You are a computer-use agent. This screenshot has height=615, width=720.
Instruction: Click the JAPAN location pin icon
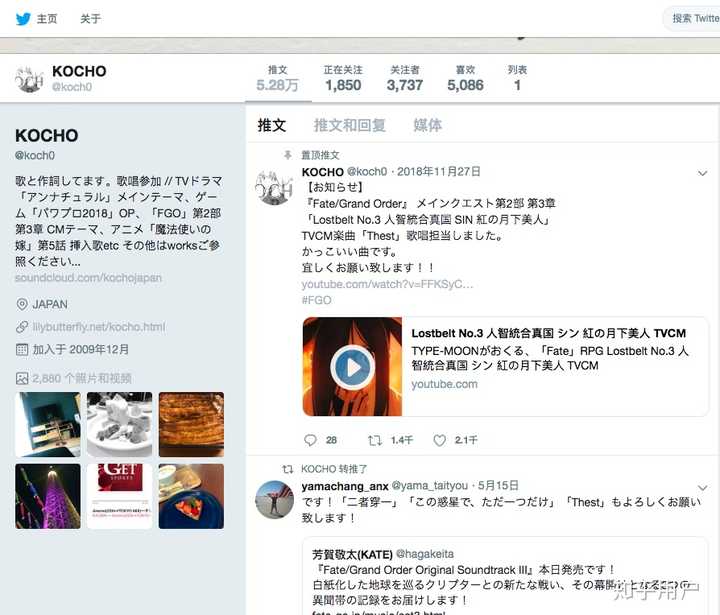(22, 304)
